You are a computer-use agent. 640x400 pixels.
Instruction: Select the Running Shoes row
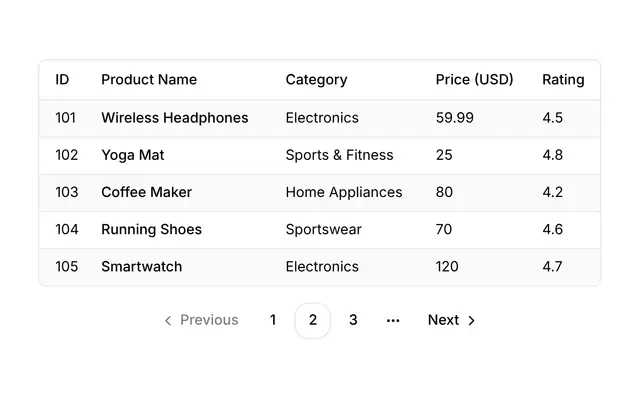tap(320, 230)
